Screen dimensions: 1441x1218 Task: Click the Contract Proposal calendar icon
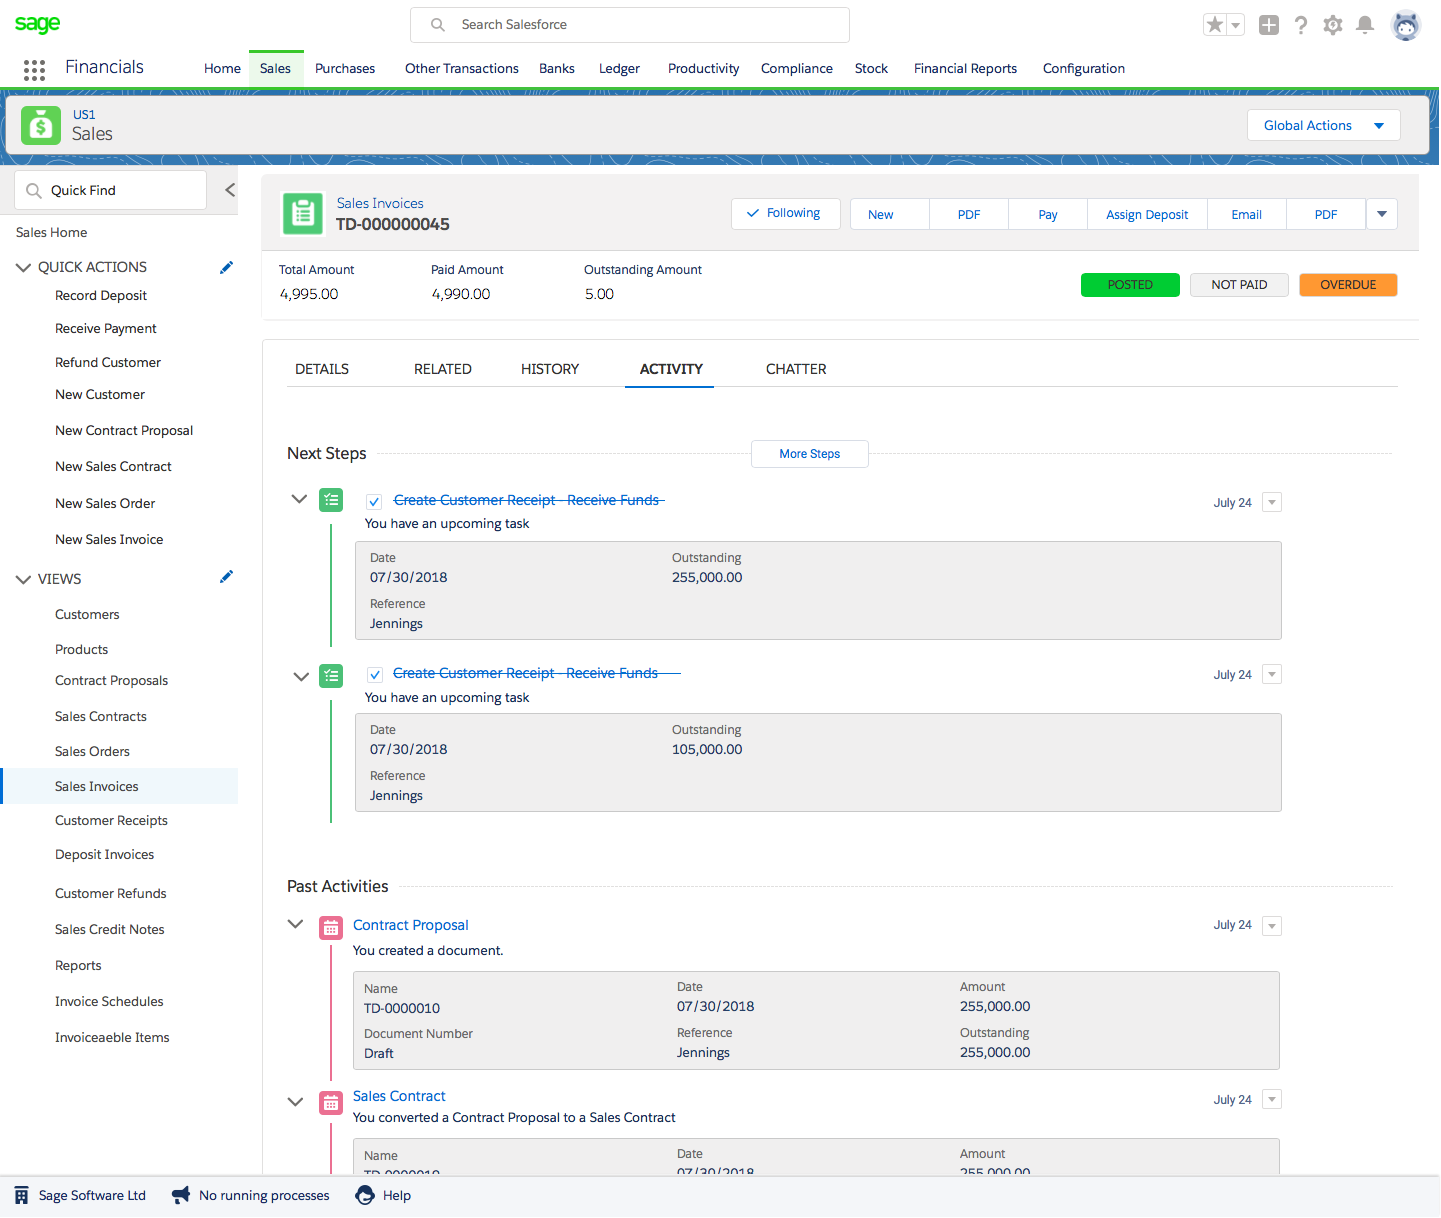tap(331, 928)
